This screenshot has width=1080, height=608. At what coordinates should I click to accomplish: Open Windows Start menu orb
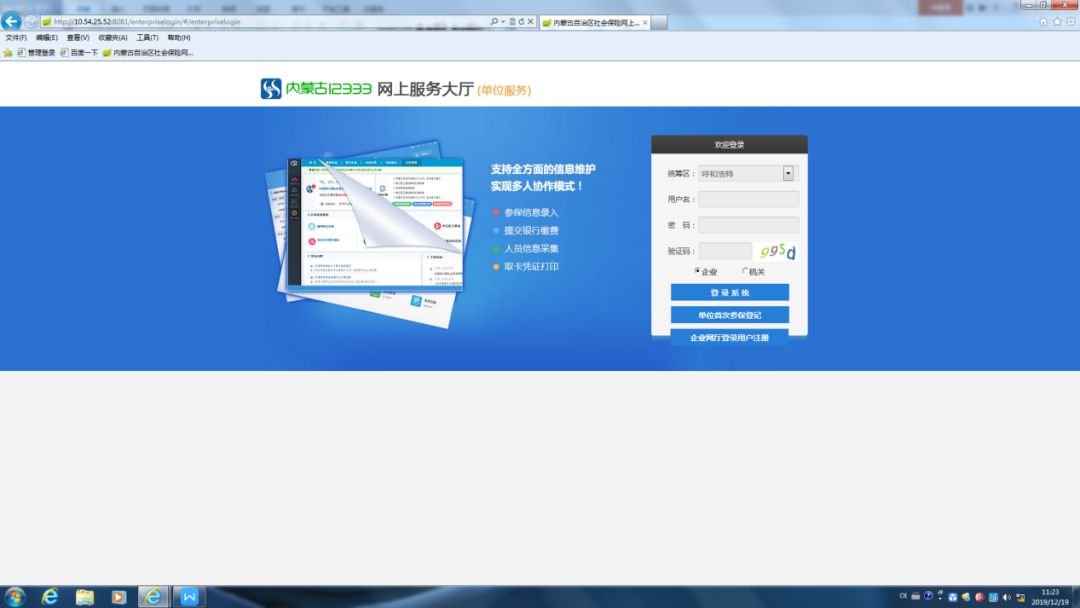point(15,597)
